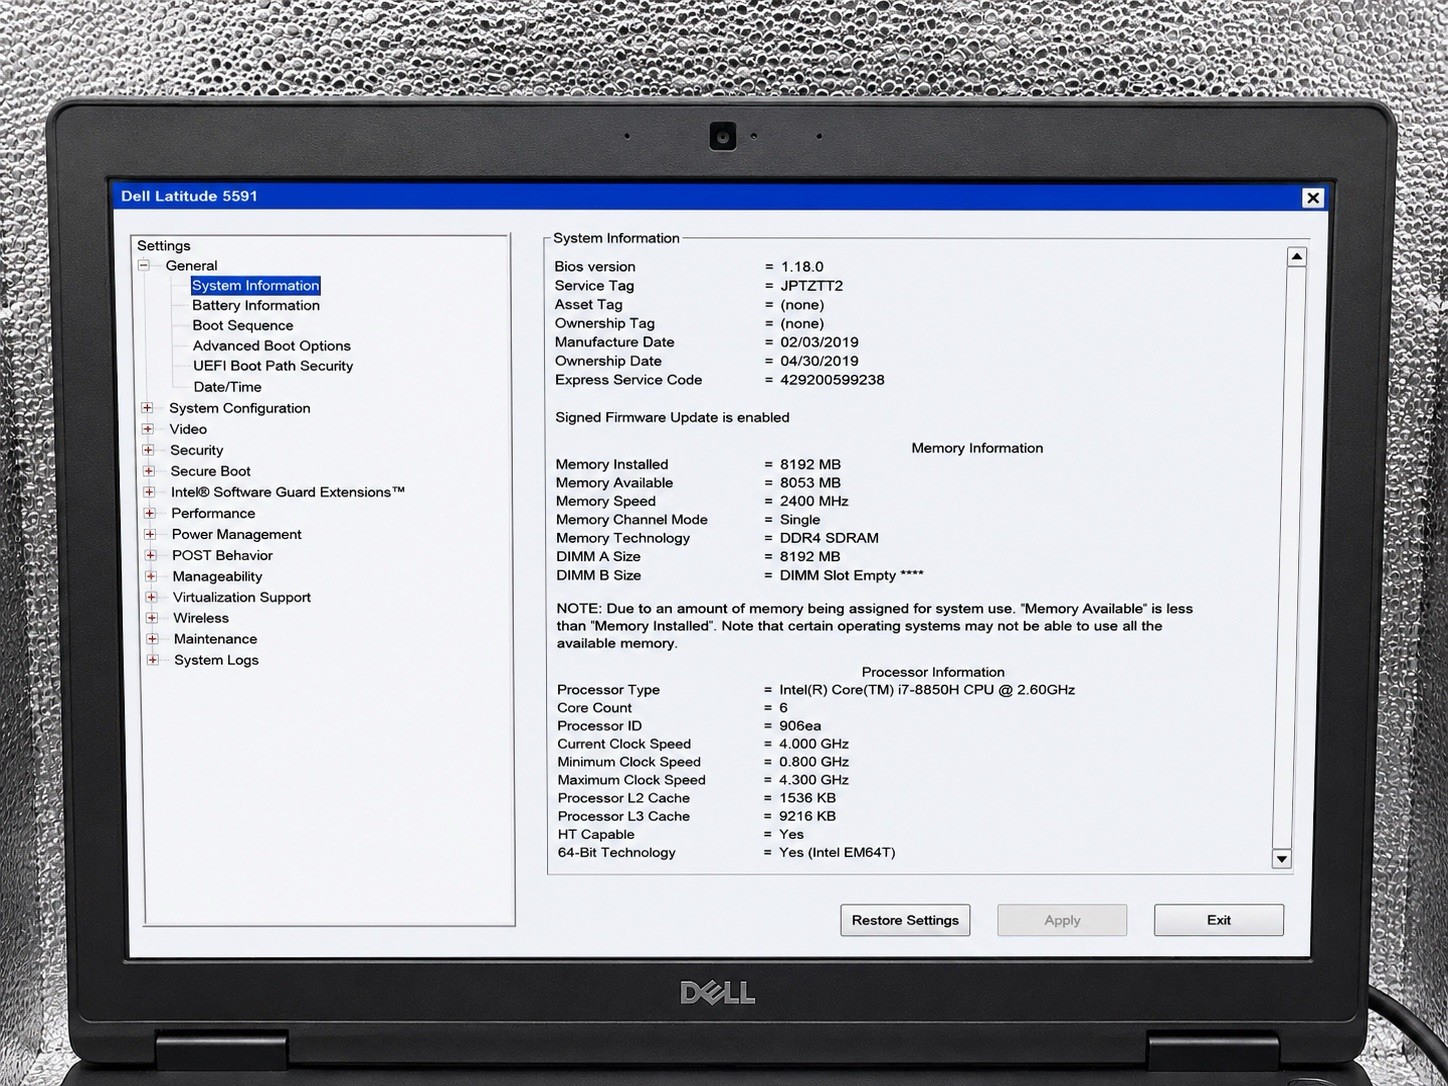Image resolution: width=1448 pixels, height=1086 pixels.
Task: Expand the Security node
Action: 148,450
